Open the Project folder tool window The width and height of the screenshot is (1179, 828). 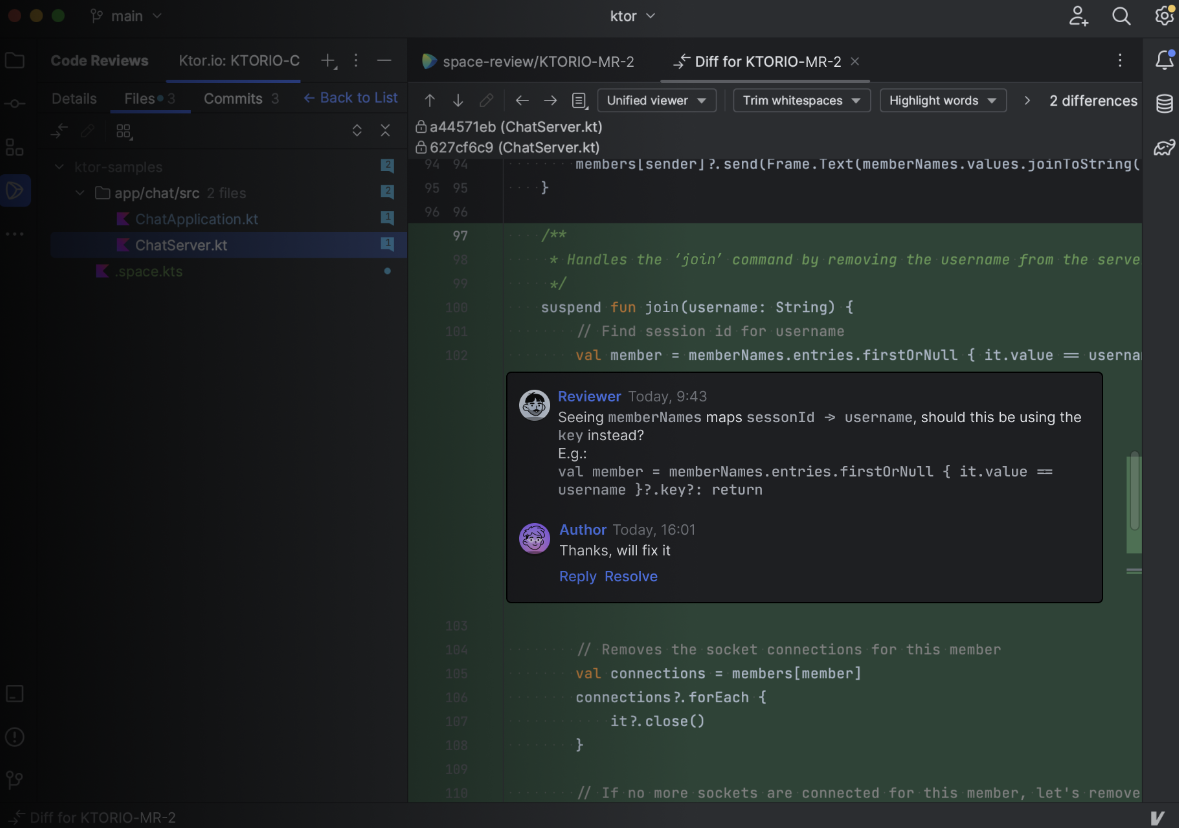coord(15,61)
